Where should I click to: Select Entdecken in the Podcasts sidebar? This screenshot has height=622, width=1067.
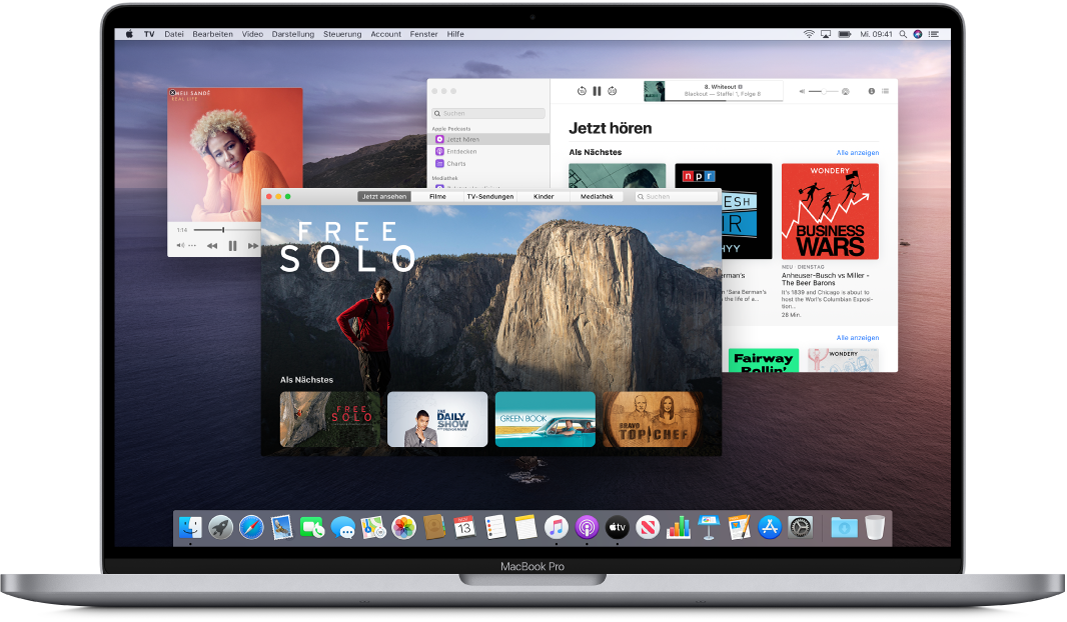[462, 151]
